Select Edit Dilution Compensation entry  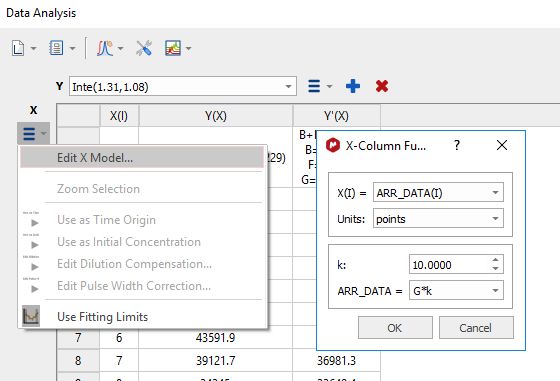point(142,264)
